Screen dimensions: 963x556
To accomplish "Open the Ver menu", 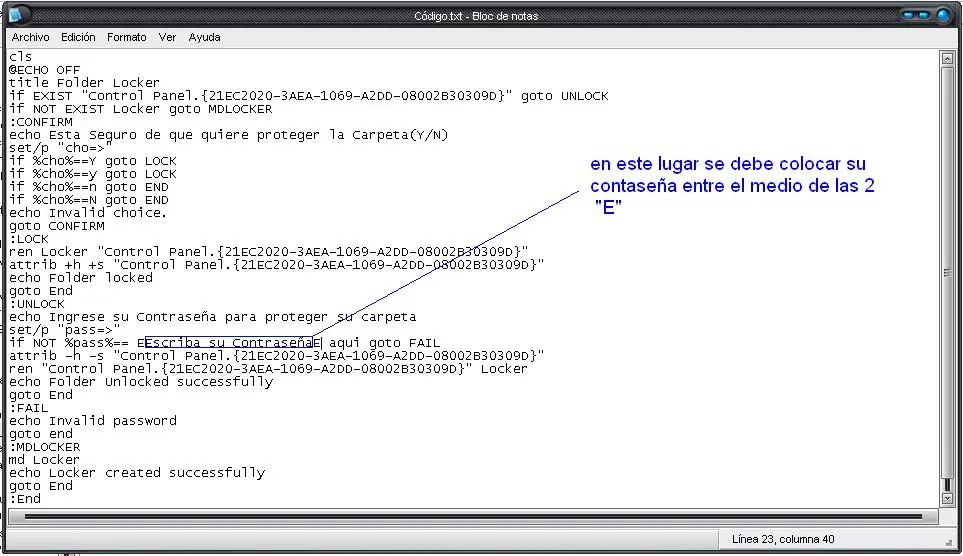I will pyautogui.click(x=167, y=37).
